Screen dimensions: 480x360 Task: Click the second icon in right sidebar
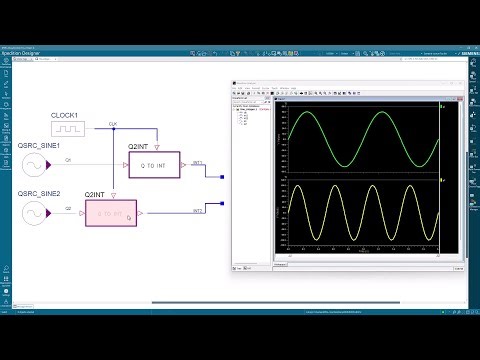coord(473,76)
